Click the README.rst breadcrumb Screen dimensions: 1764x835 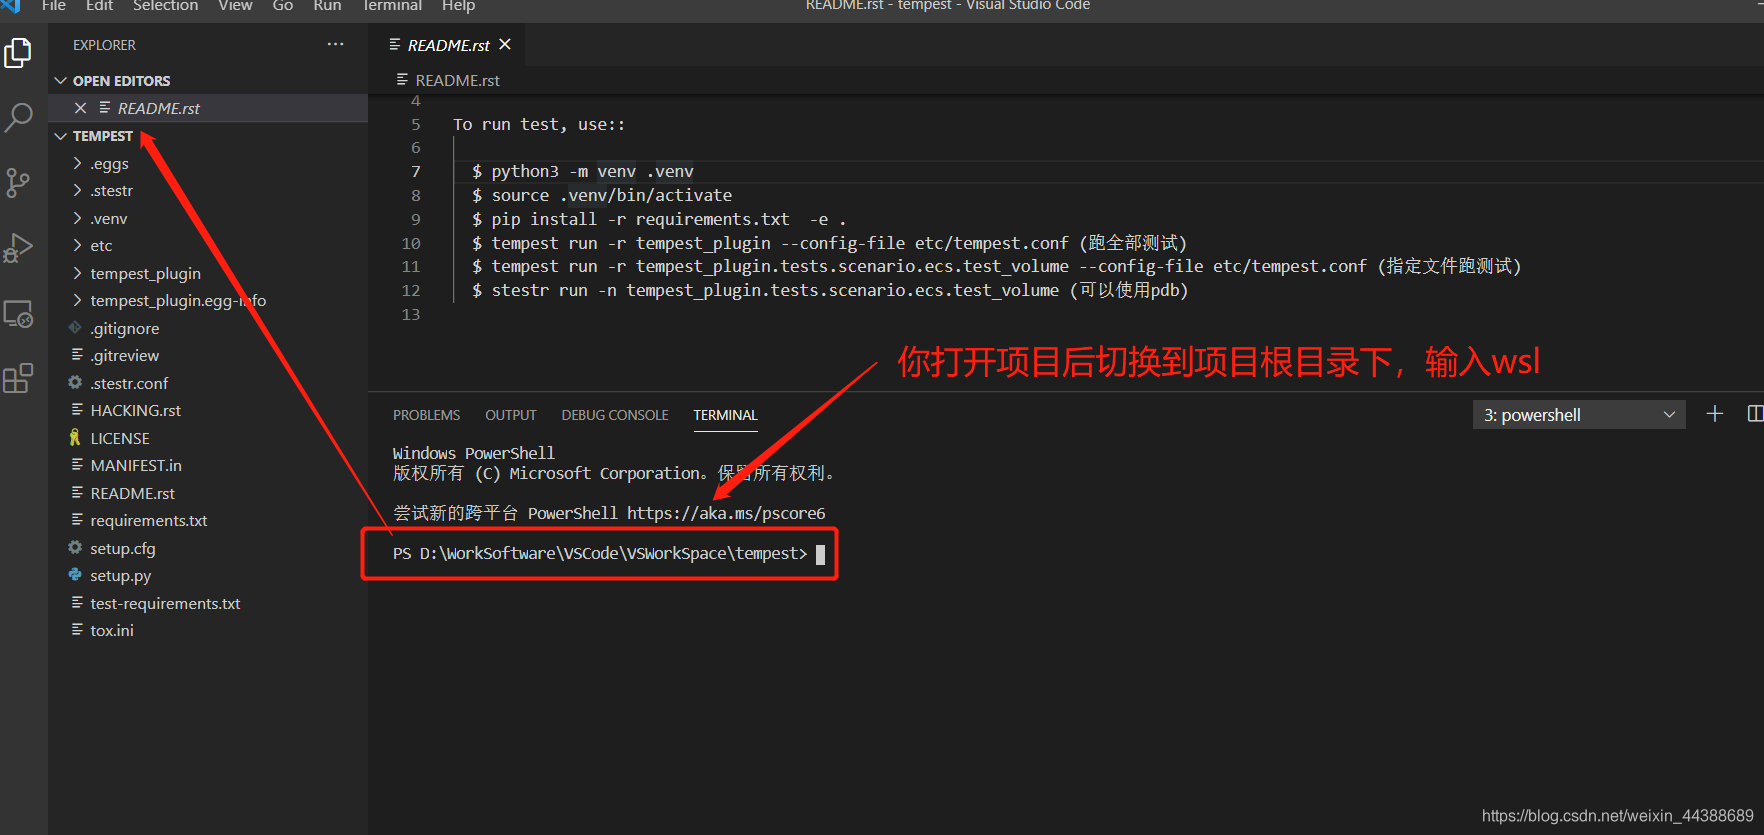tap(457, 80)
